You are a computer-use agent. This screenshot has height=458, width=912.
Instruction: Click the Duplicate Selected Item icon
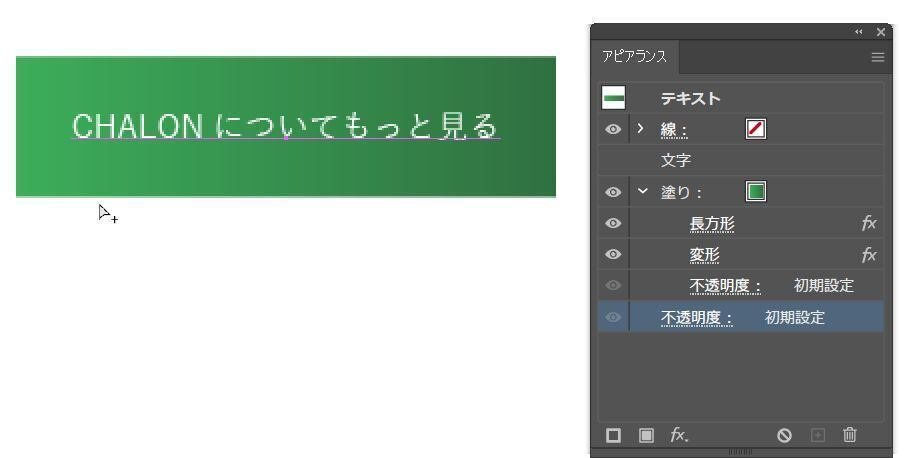pyautogui.click(x=818, y=435)
